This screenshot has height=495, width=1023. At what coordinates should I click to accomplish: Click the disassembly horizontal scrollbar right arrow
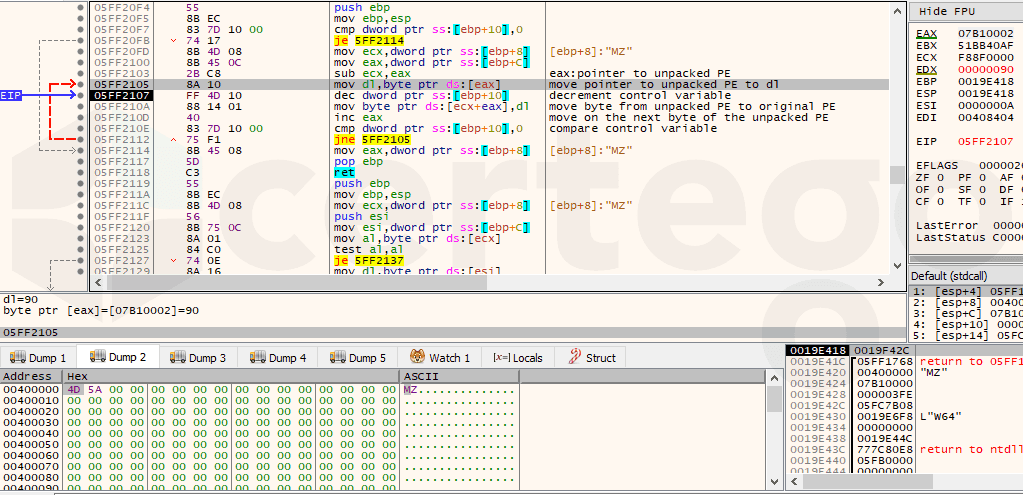pos(882,283)
